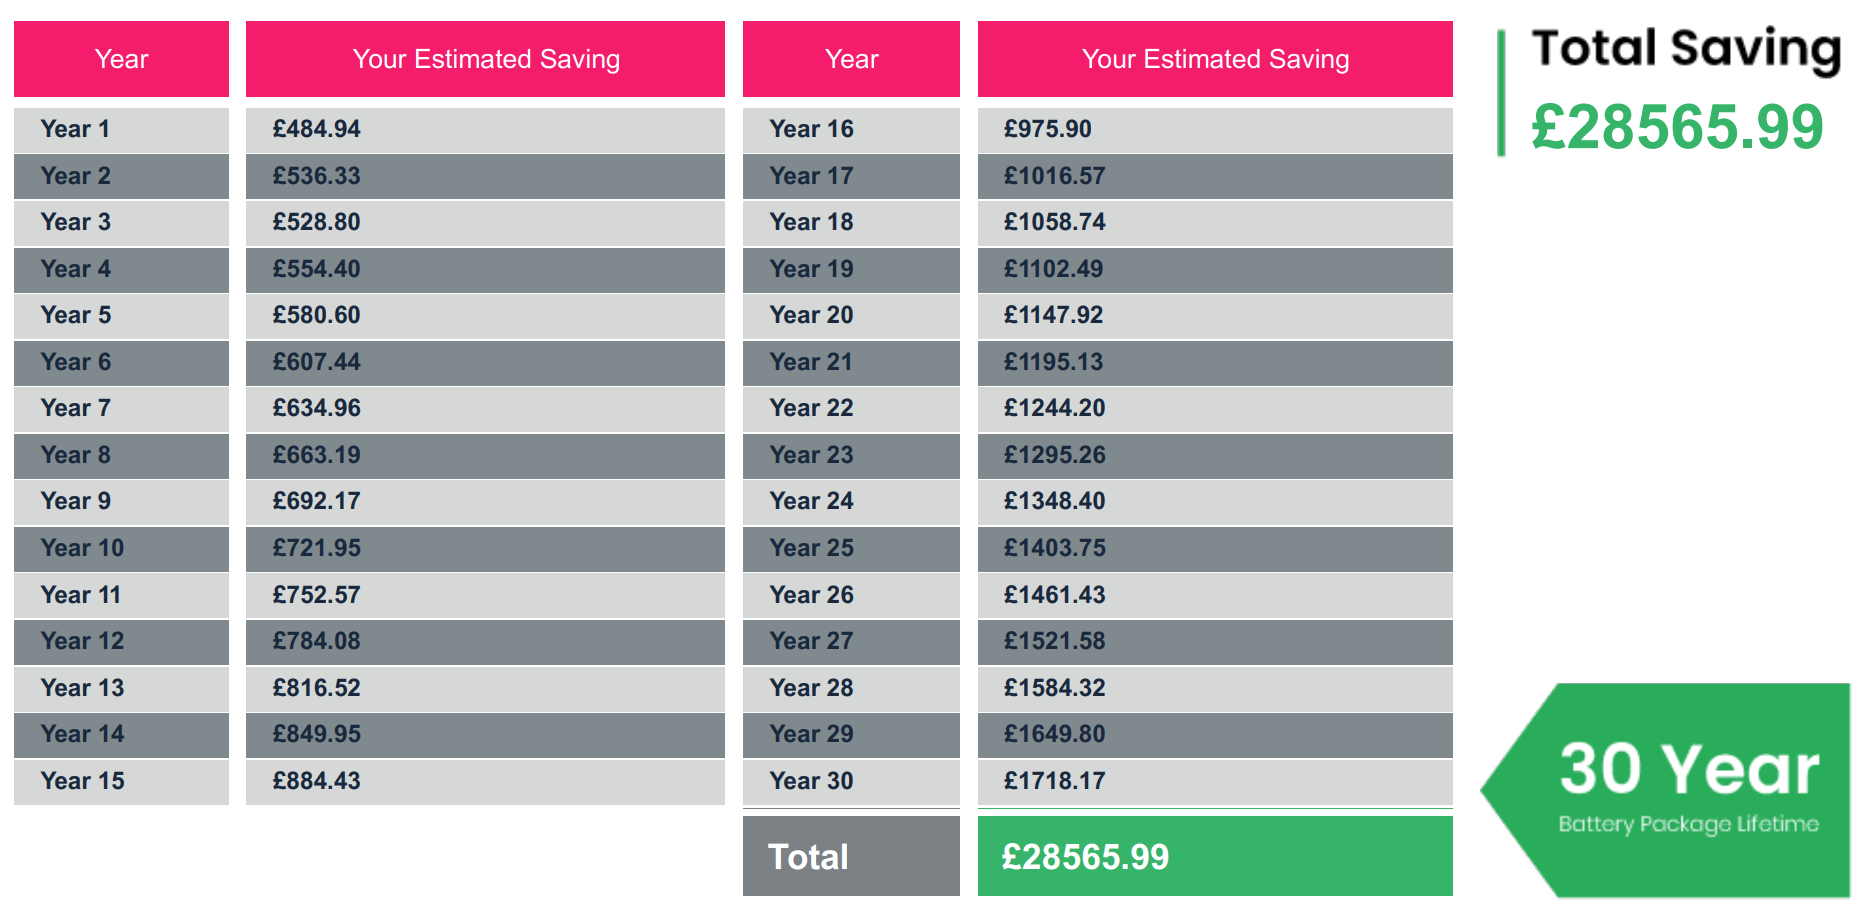Click the £1718.17 saving value
This screenshot has width=1864, height=910.
click(x=1054, y=781)
